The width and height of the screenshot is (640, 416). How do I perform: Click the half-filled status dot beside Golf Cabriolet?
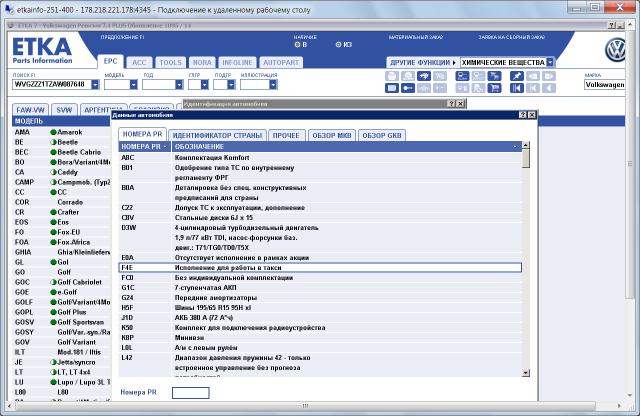53,282
